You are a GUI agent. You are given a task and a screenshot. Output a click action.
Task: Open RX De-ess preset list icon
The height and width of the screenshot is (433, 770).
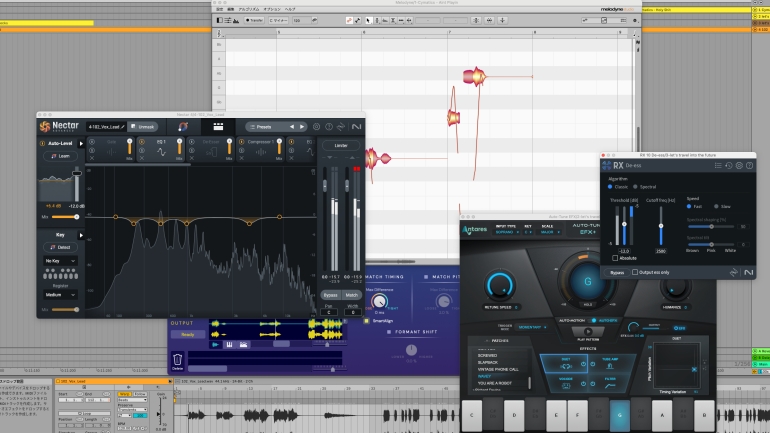coord(718,166)
